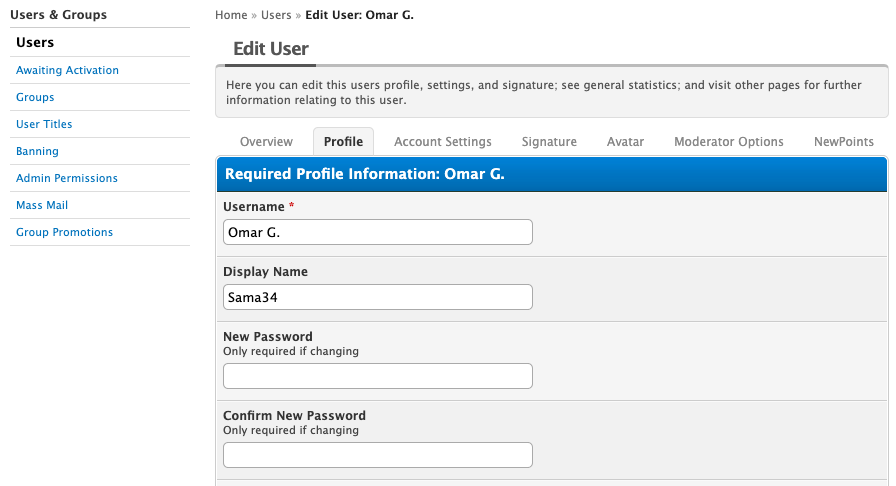Switch to the Overview tab

tap(266, 142)
